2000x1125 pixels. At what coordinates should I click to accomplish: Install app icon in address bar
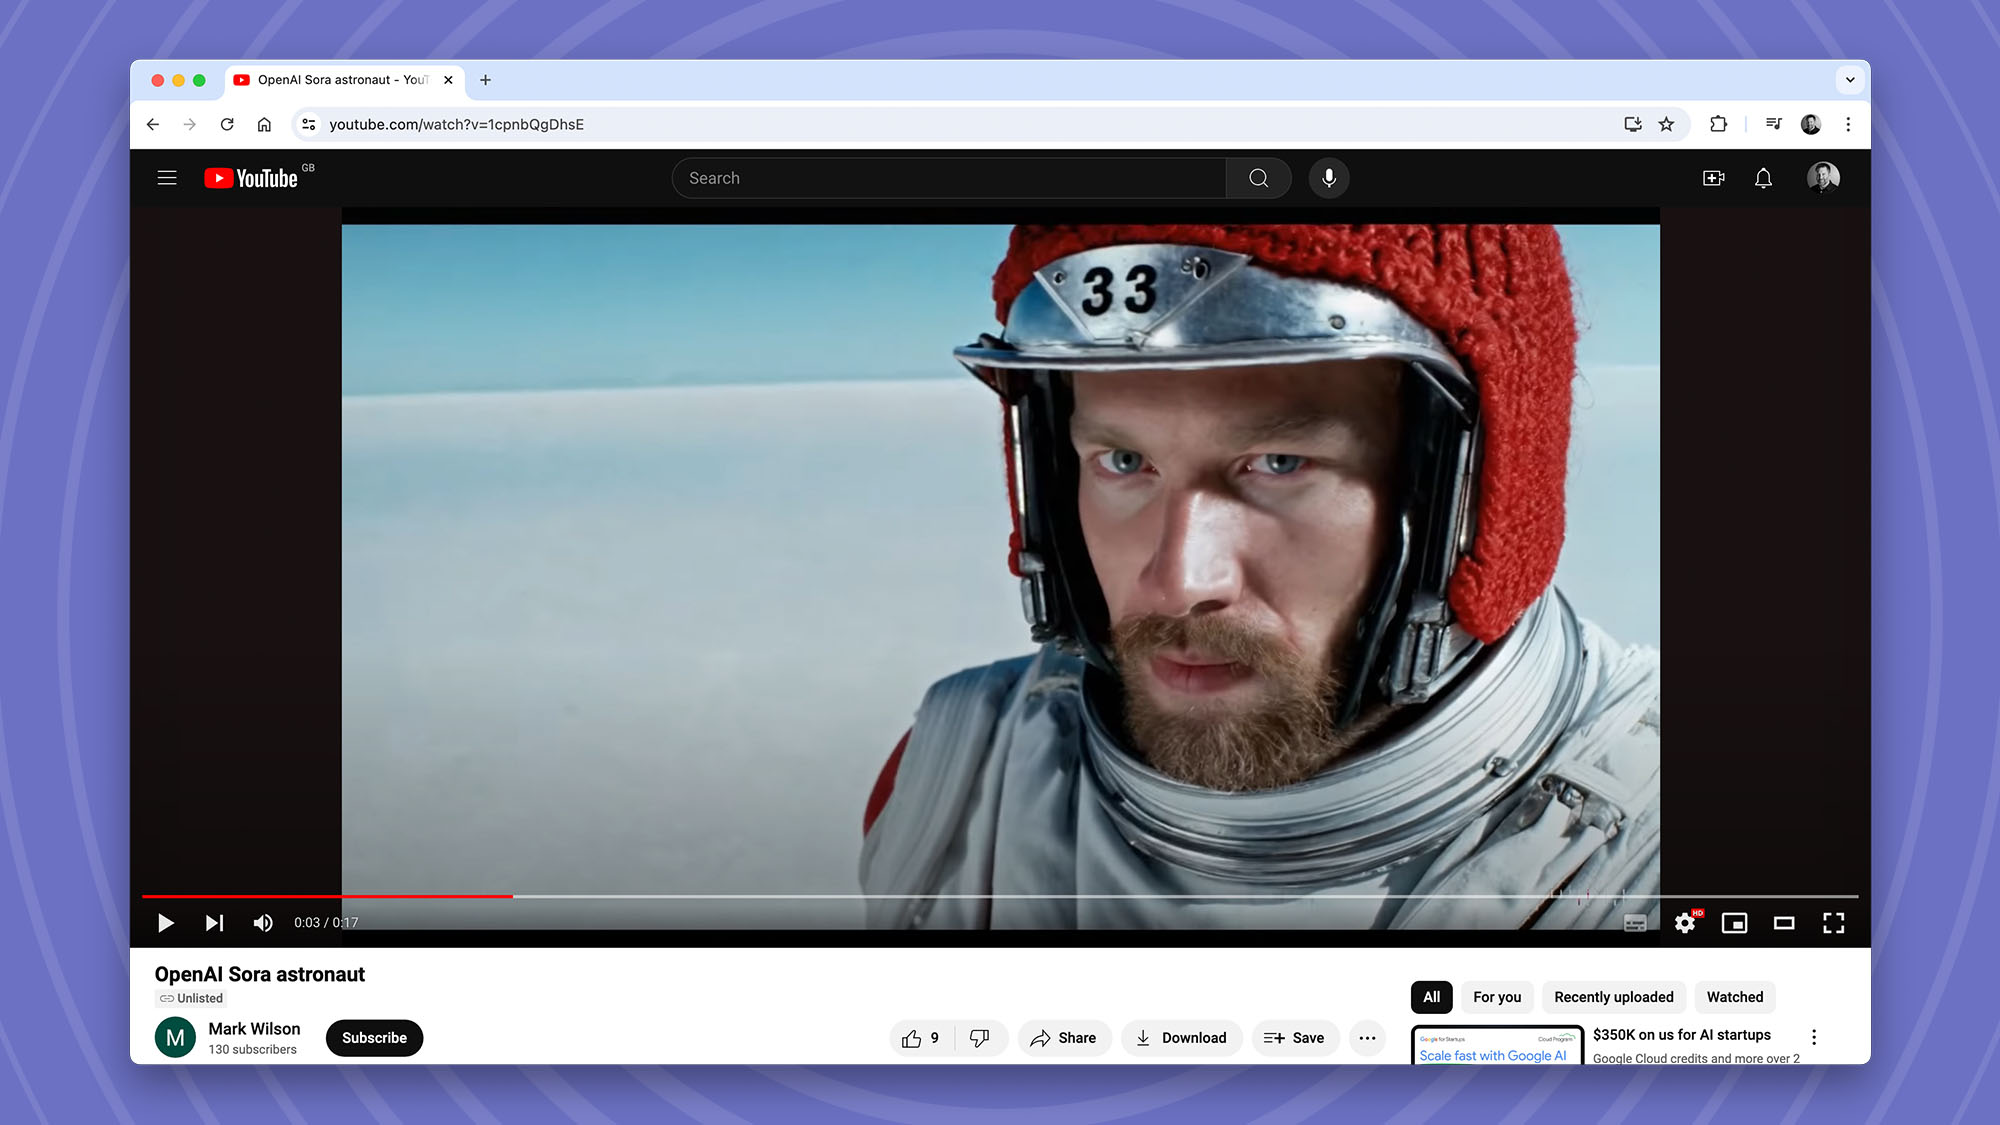point(1633,124)
